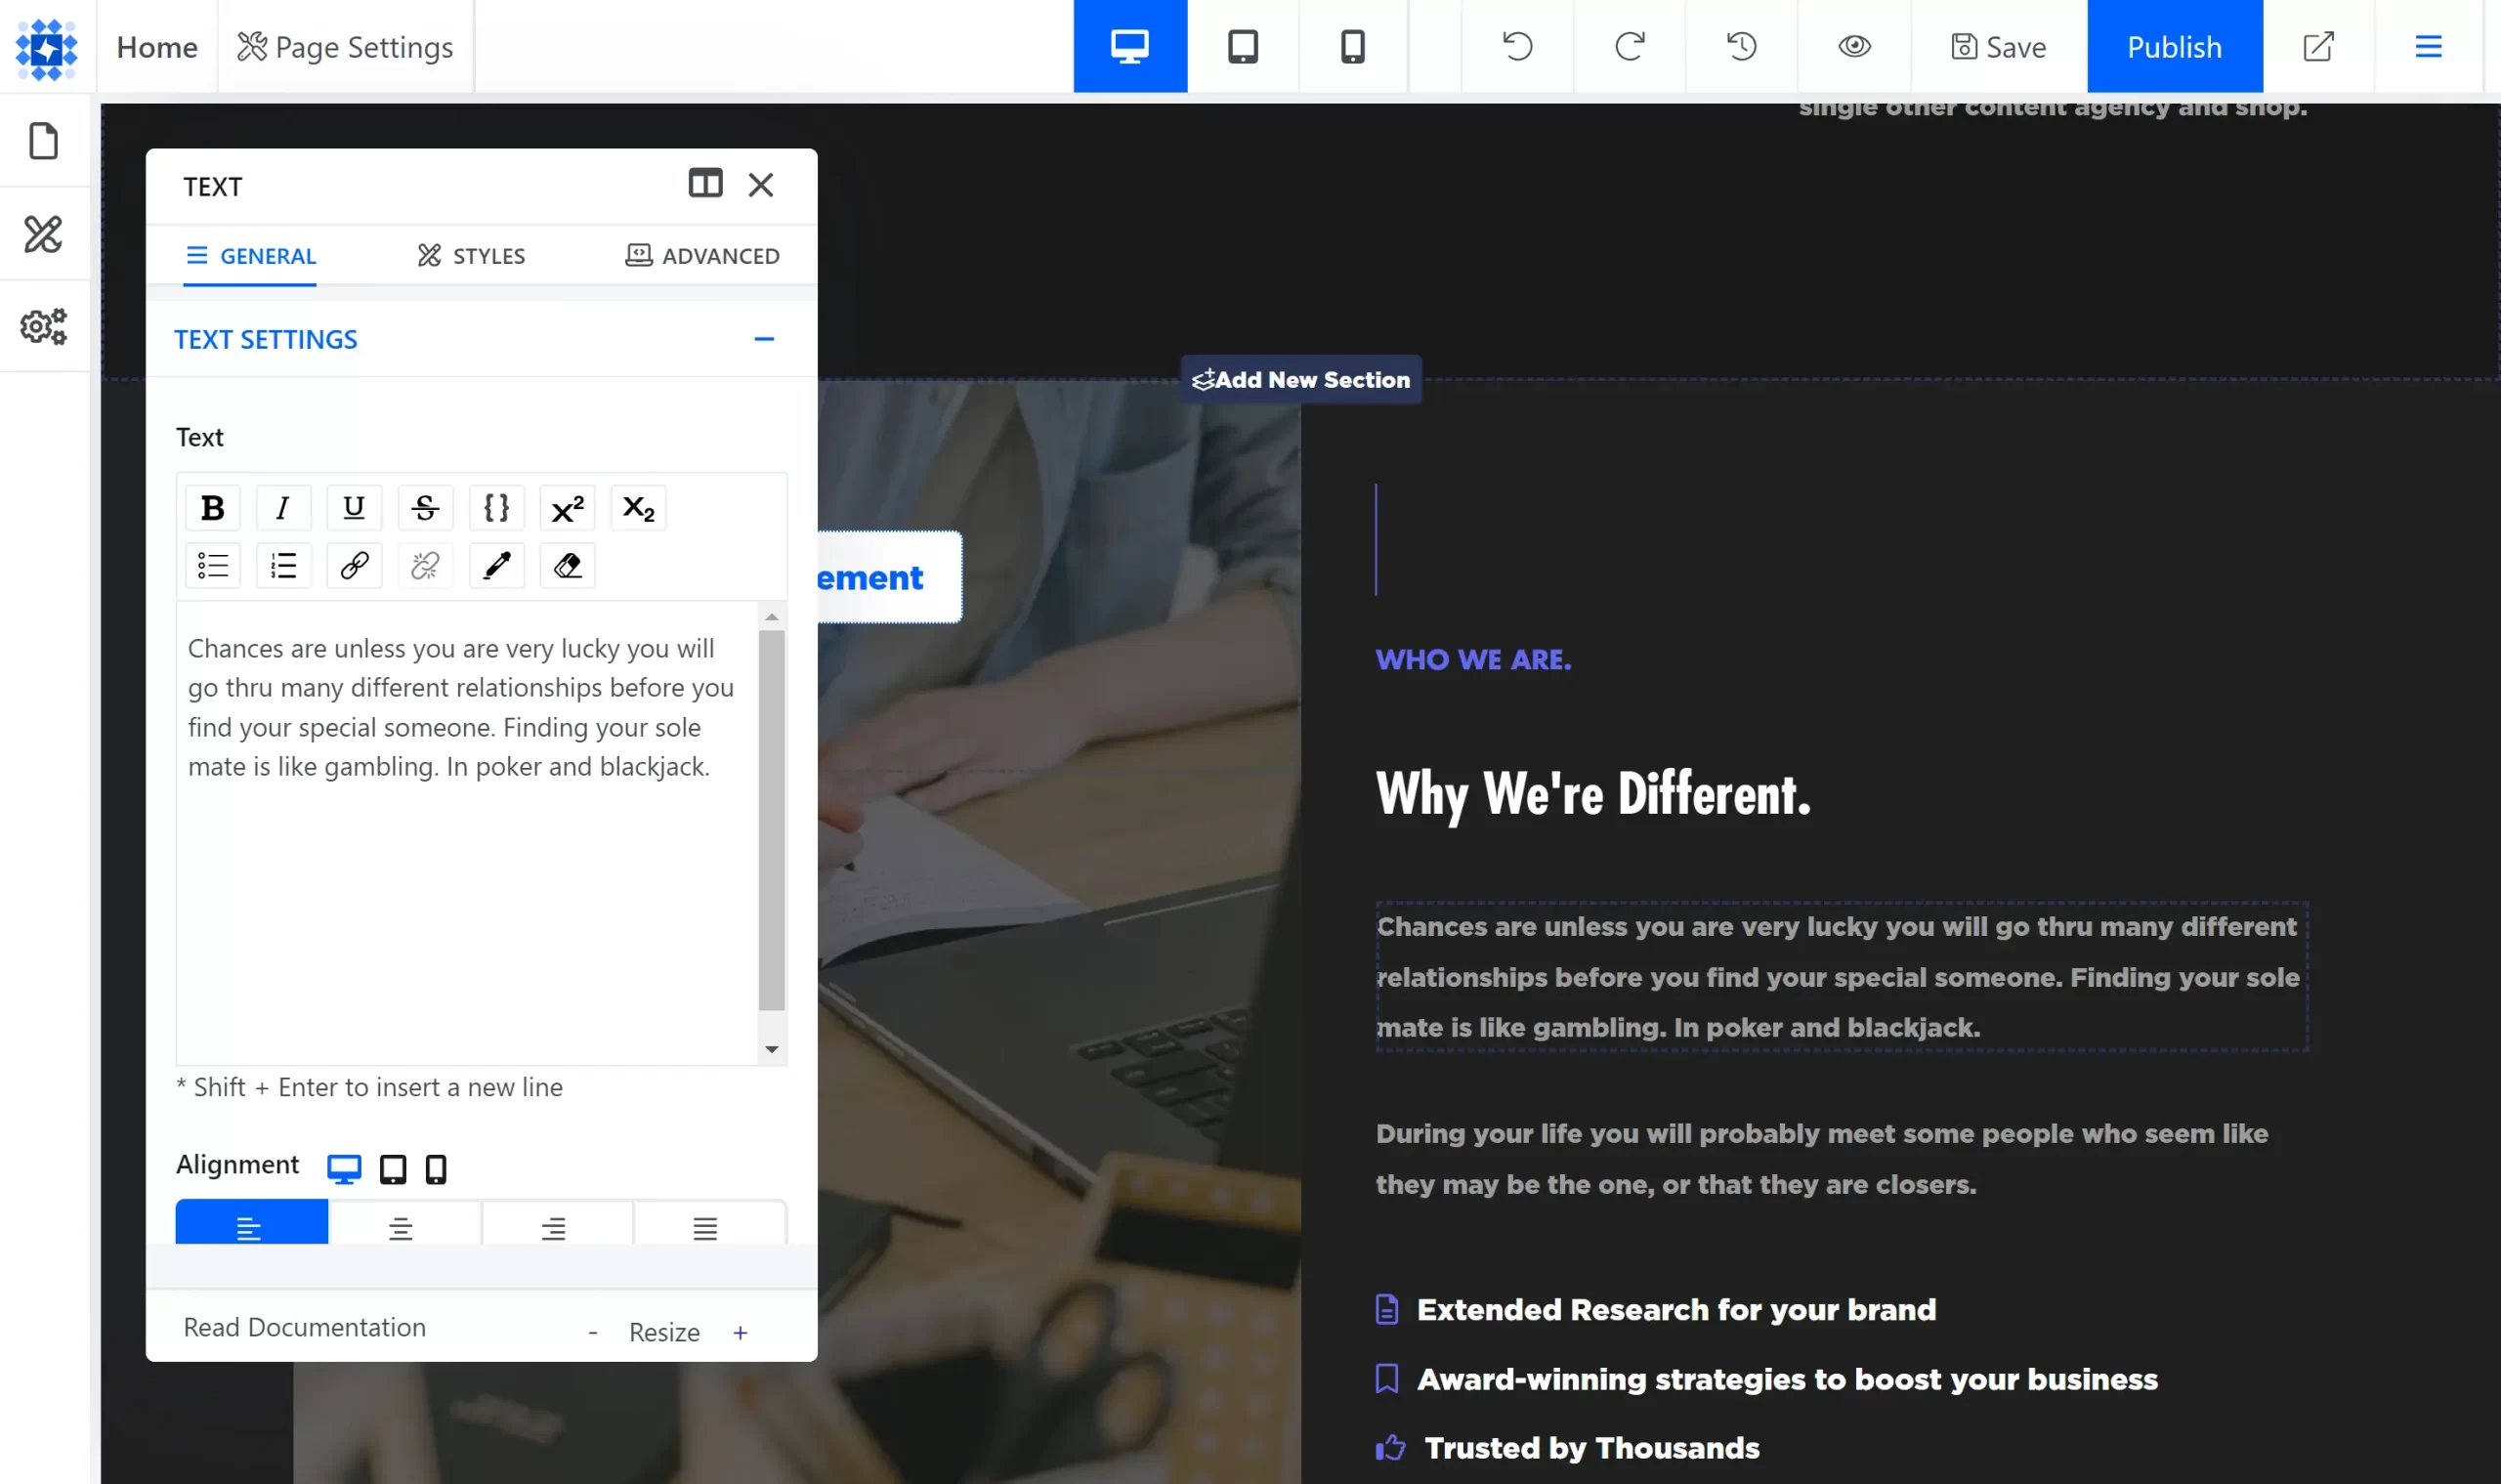Screen dimensions: 2501x1484
Task: Open Read Documentation link
Action: [x=304, y=1327]
